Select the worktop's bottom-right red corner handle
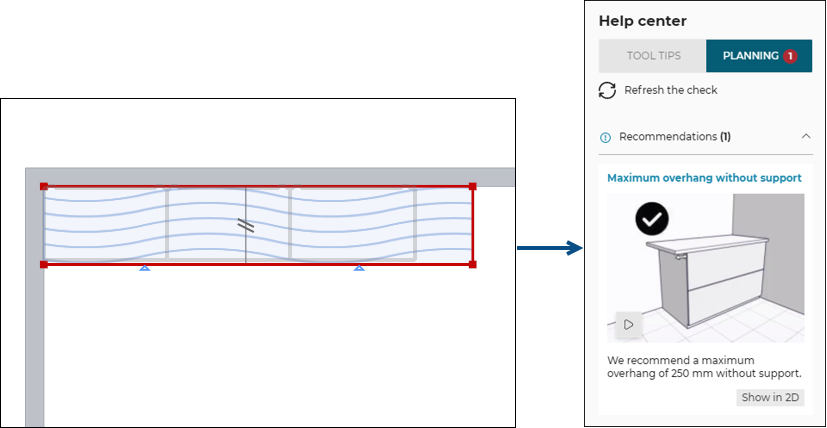The image size is (827, 428). pos(473,264)
